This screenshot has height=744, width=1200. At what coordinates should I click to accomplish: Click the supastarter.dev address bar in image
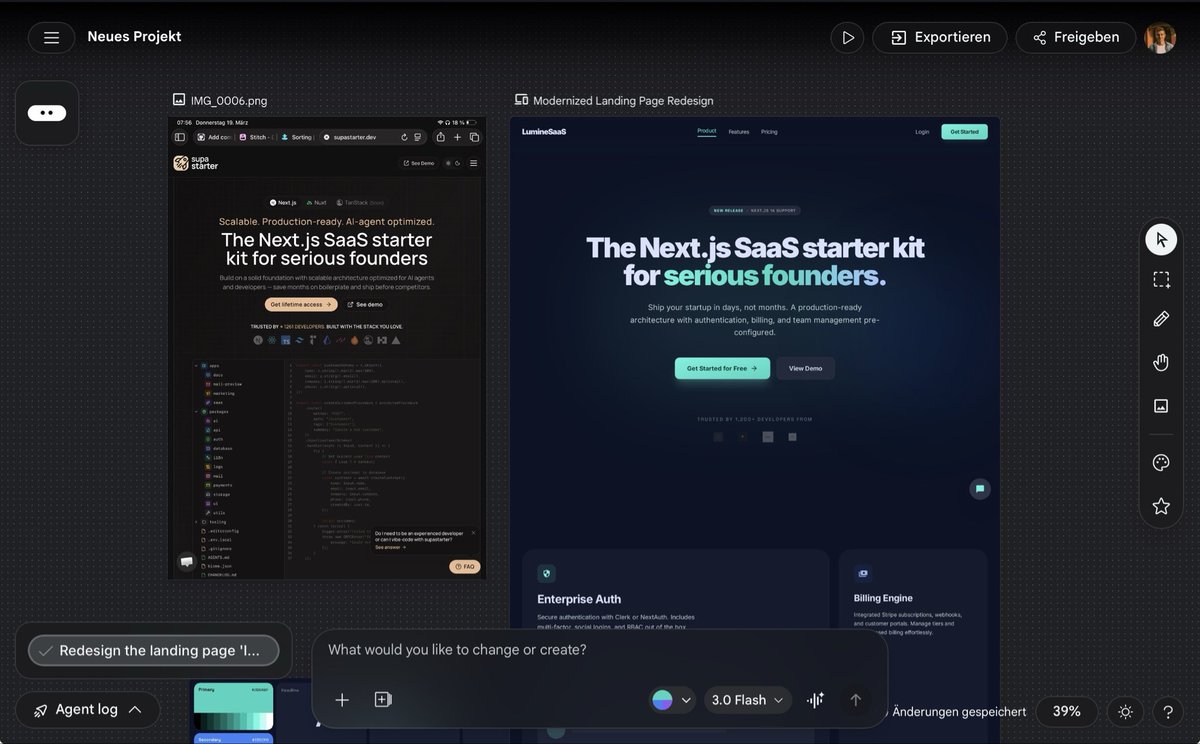point(357,137)
